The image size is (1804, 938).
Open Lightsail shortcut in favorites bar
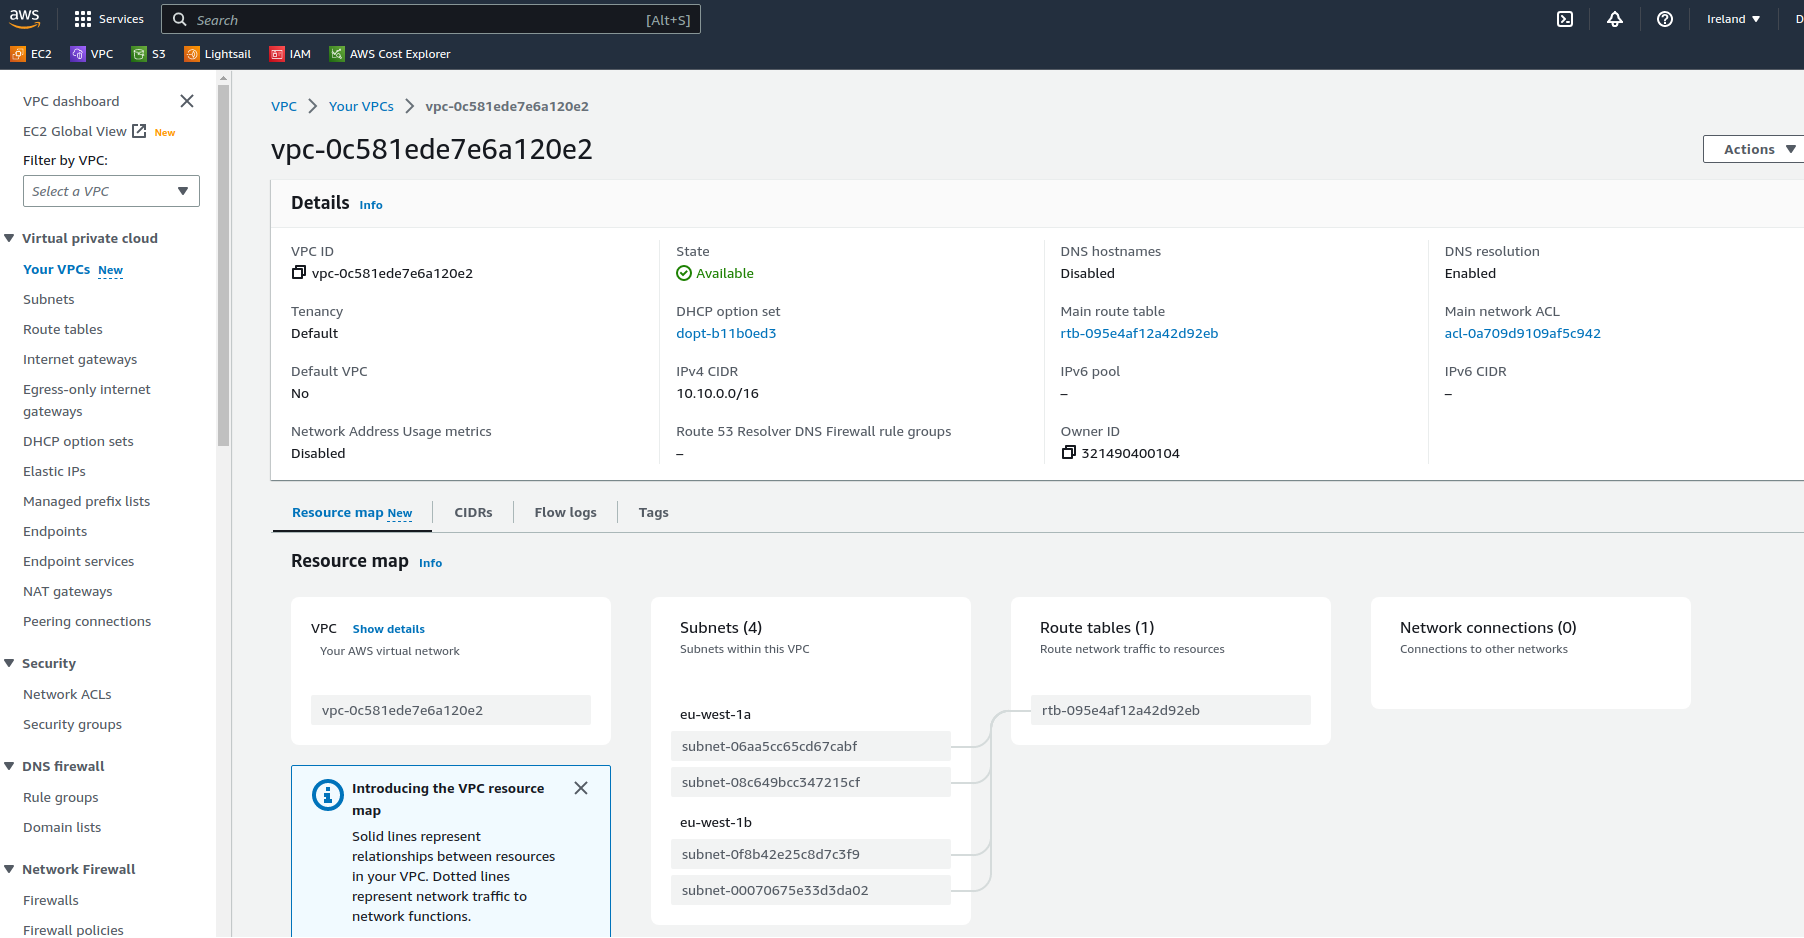(218, 54)
